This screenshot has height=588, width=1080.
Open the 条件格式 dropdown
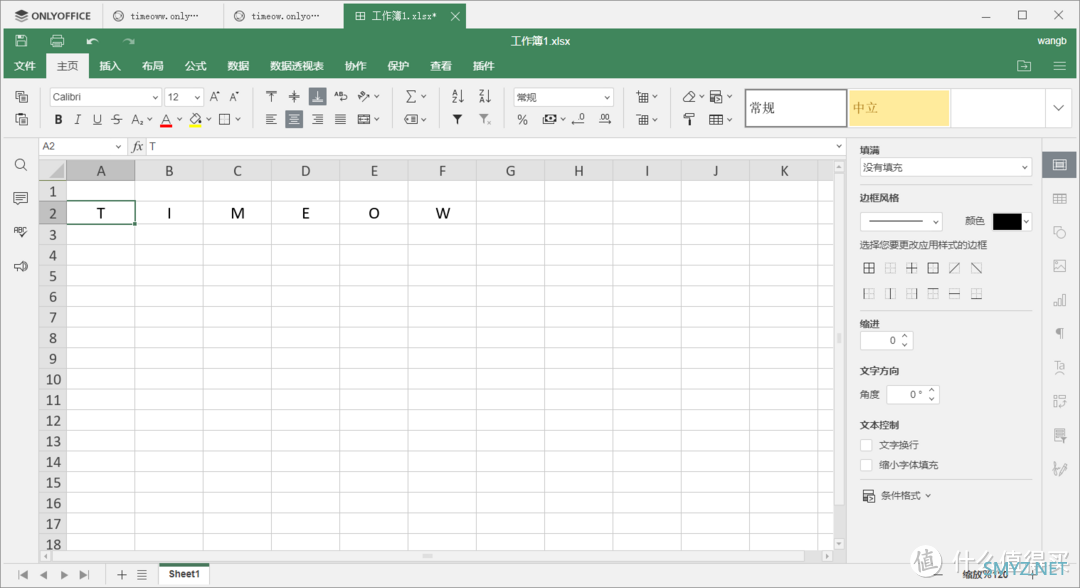coord(897,496)
